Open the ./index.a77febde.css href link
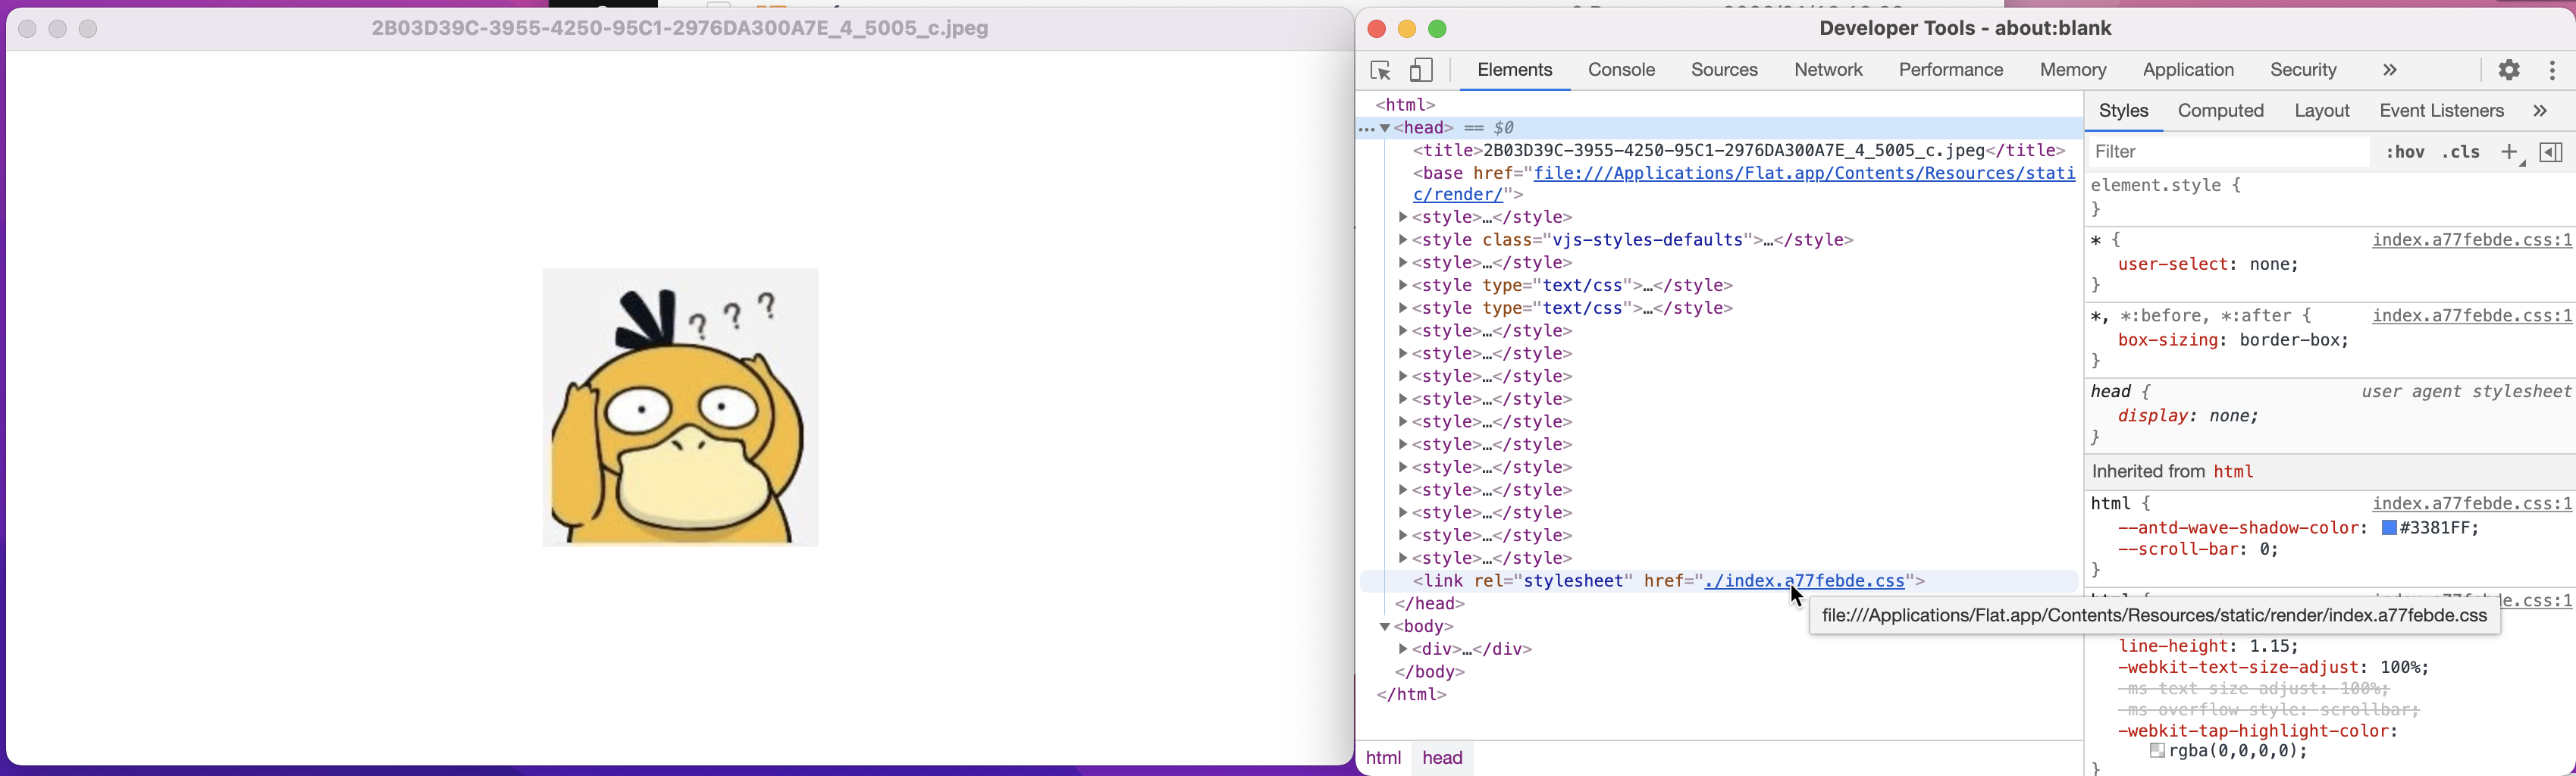The height and width of the screenshot is (776, 2576). click(1804, 581)
